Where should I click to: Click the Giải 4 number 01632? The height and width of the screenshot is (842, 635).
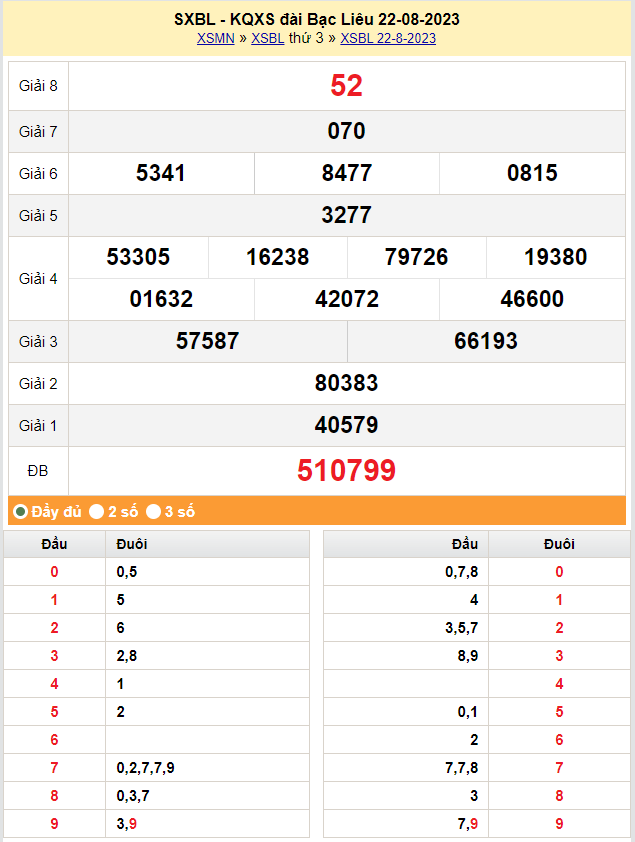pos(161,299)
